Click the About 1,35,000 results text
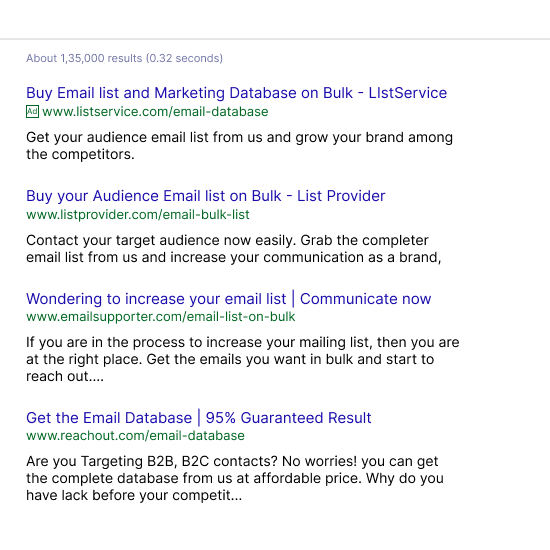The width and height of the screenshot is (550, 550). (124, 58)
